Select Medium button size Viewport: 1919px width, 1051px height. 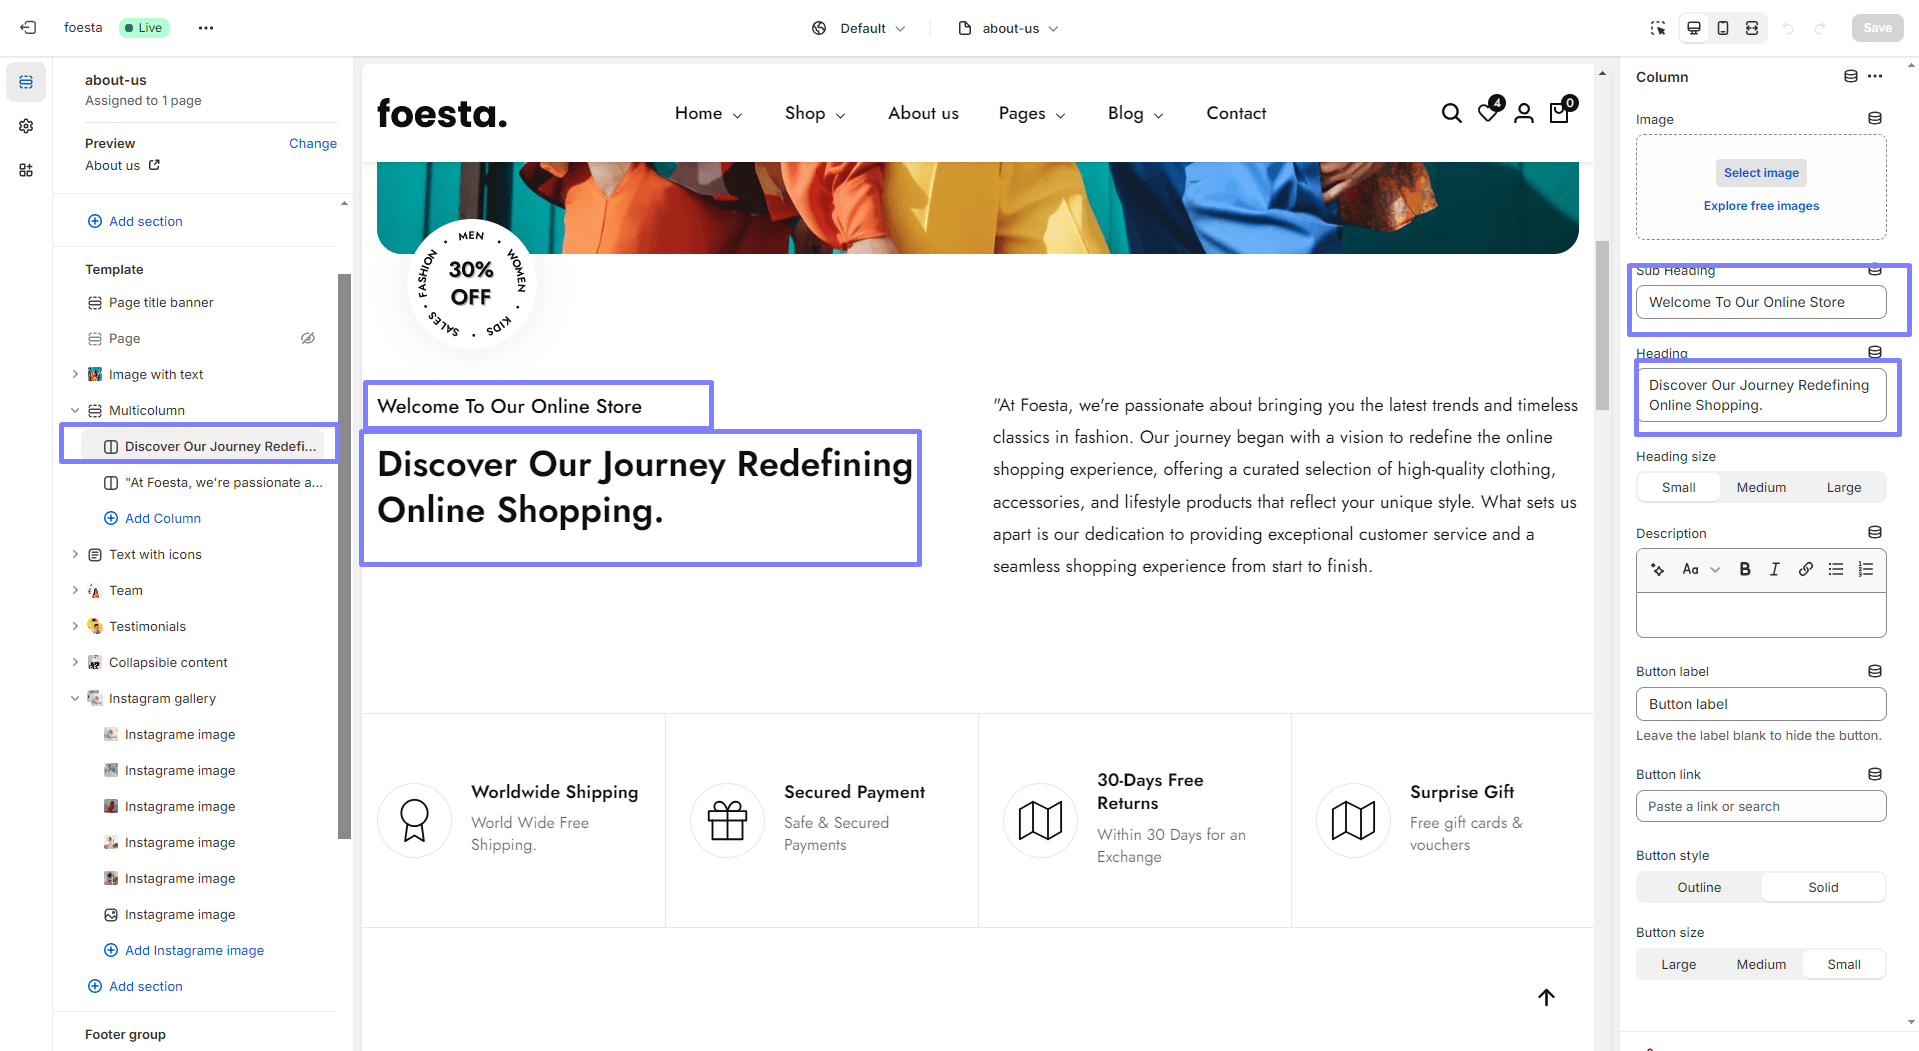(1761, 964)
